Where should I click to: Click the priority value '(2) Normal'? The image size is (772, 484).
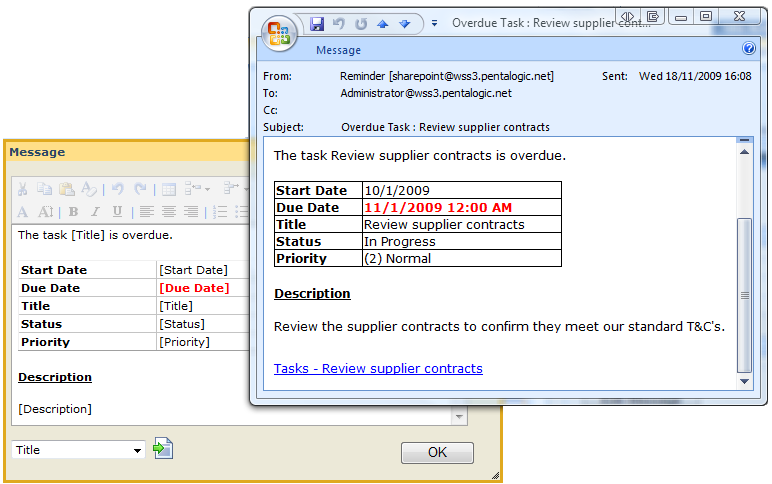[x=397, y=259]
